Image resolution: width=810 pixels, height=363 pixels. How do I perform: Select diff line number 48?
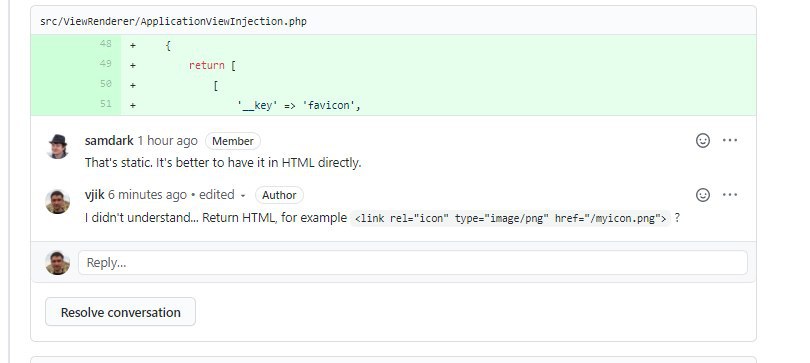point(105,44)
